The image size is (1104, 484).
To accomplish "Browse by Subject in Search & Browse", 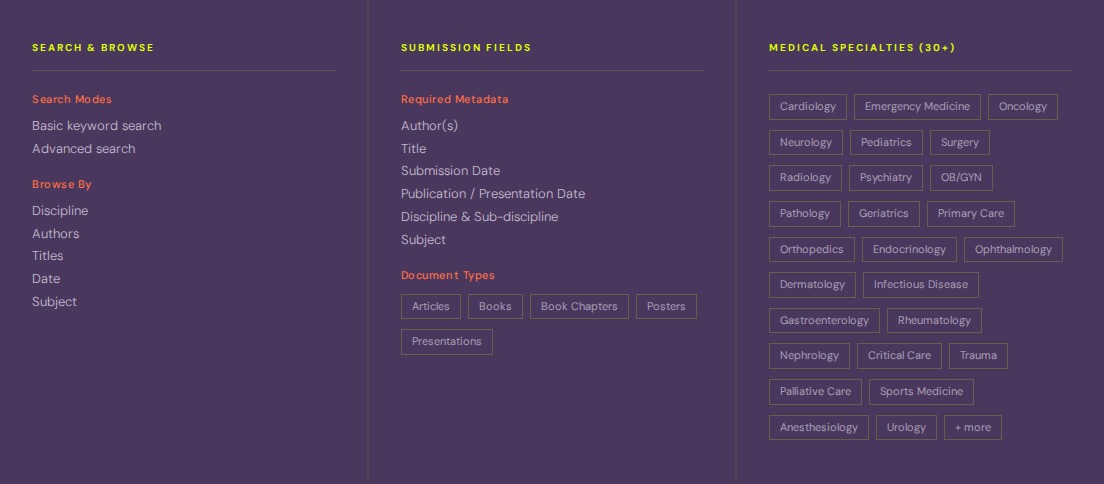I will (x=54, y=302).
